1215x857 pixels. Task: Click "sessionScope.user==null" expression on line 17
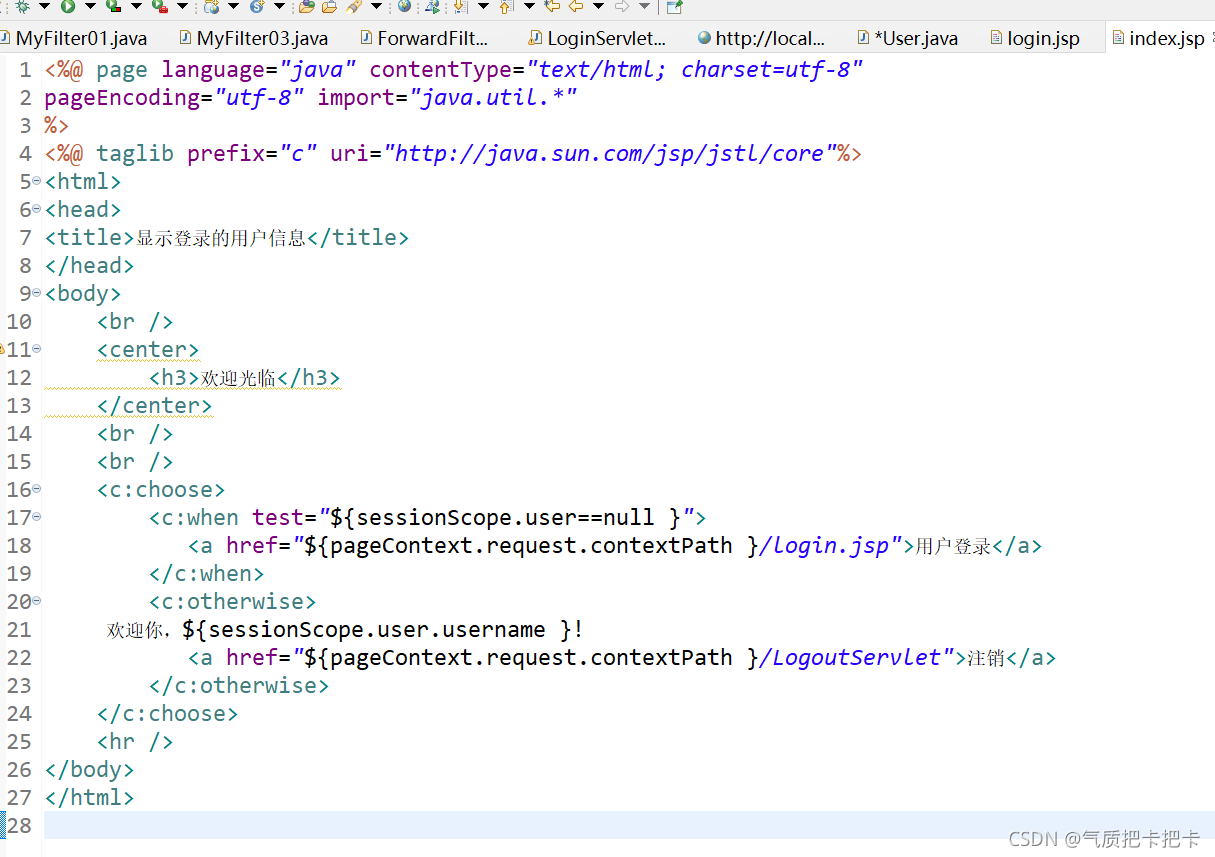(505, 517)
